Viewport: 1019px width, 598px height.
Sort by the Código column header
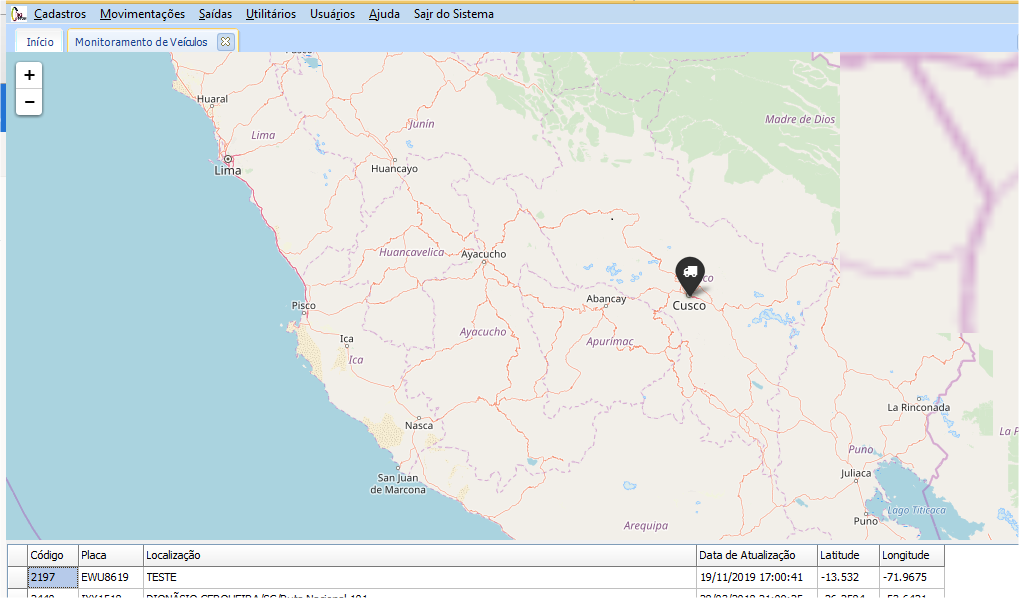[53, 555]
